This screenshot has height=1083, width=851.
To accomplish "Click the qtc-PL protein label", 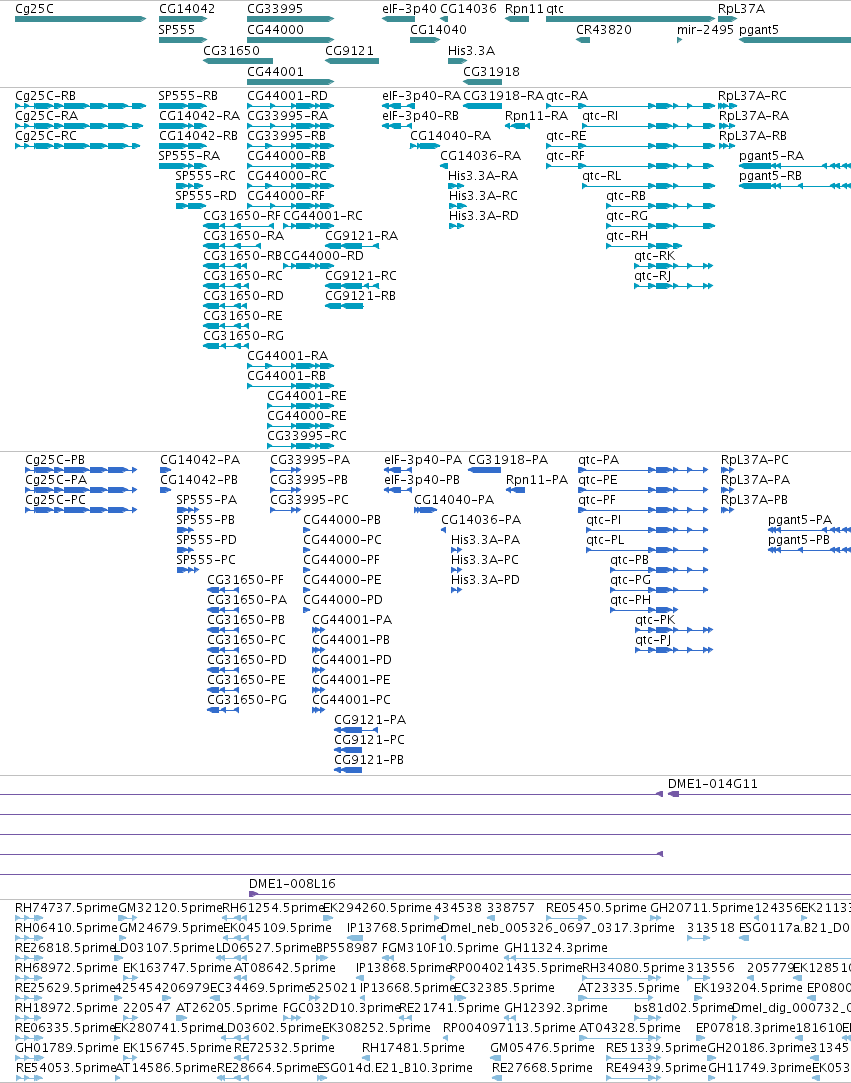I will pyautogui.click(x=605, y=539).
